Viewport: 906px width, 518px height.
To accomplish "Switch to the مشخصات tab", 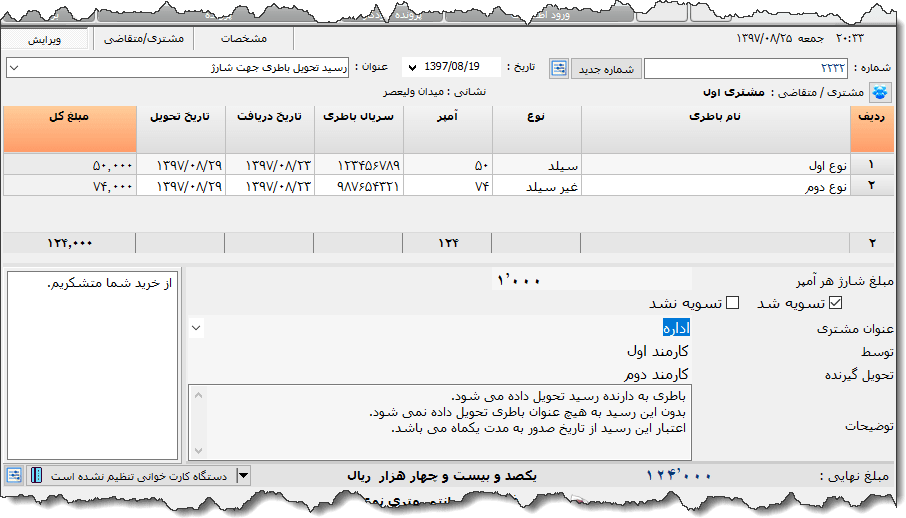I will [244, 39].
